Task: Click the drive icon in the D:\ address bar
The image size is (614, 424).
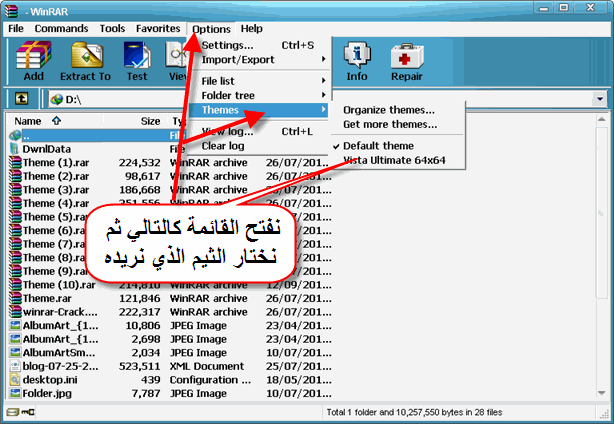Action: coord(57,99)
